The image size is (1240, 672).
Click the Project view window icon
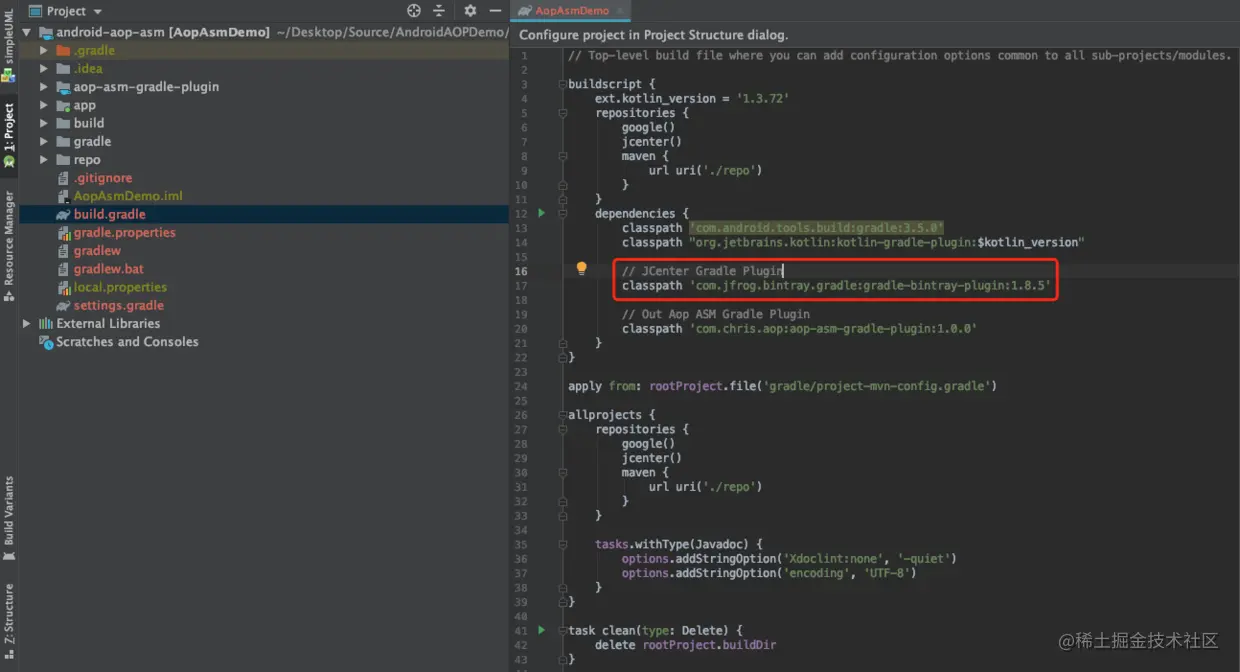(35, 11)
